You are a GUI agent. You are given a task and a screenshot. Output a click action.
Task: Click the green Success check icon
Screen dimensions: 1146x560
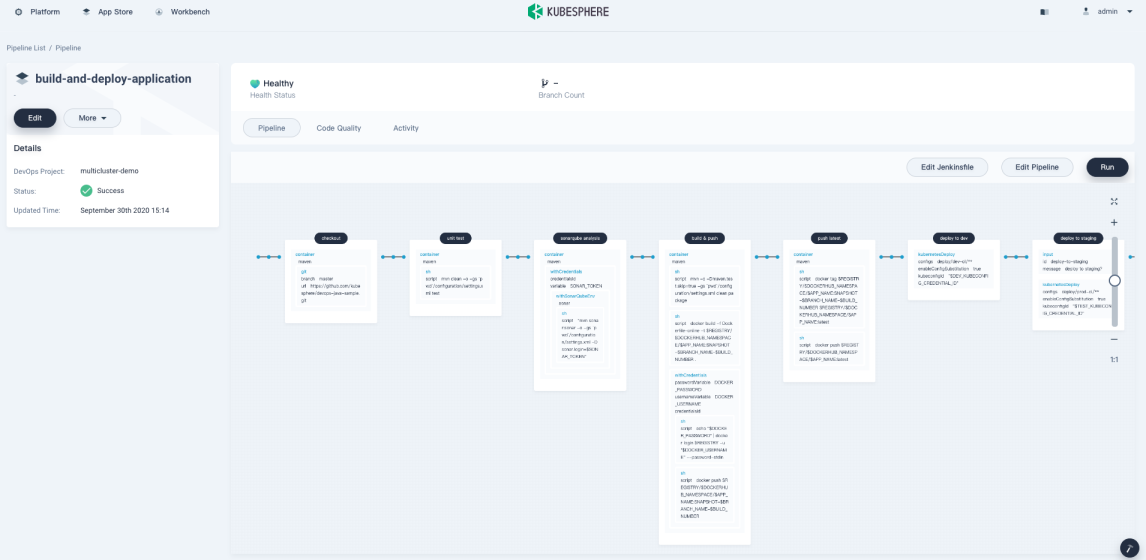pyautogui.click(x=86, y=191)
